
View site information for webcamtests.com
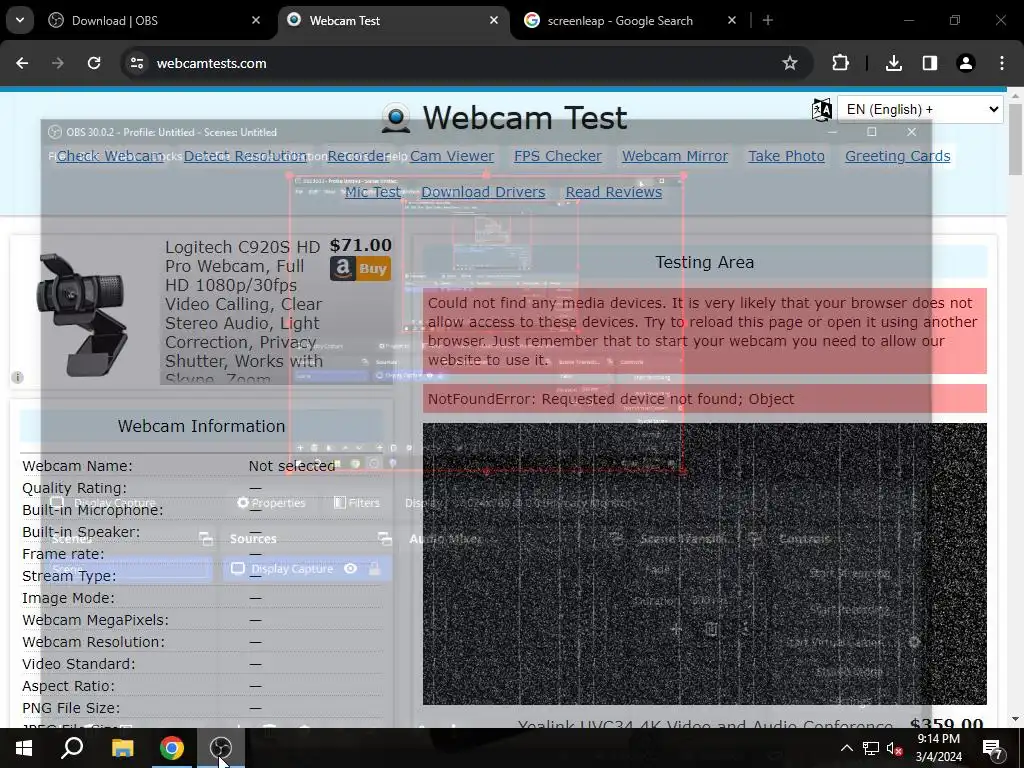click(x=136, y=63)
